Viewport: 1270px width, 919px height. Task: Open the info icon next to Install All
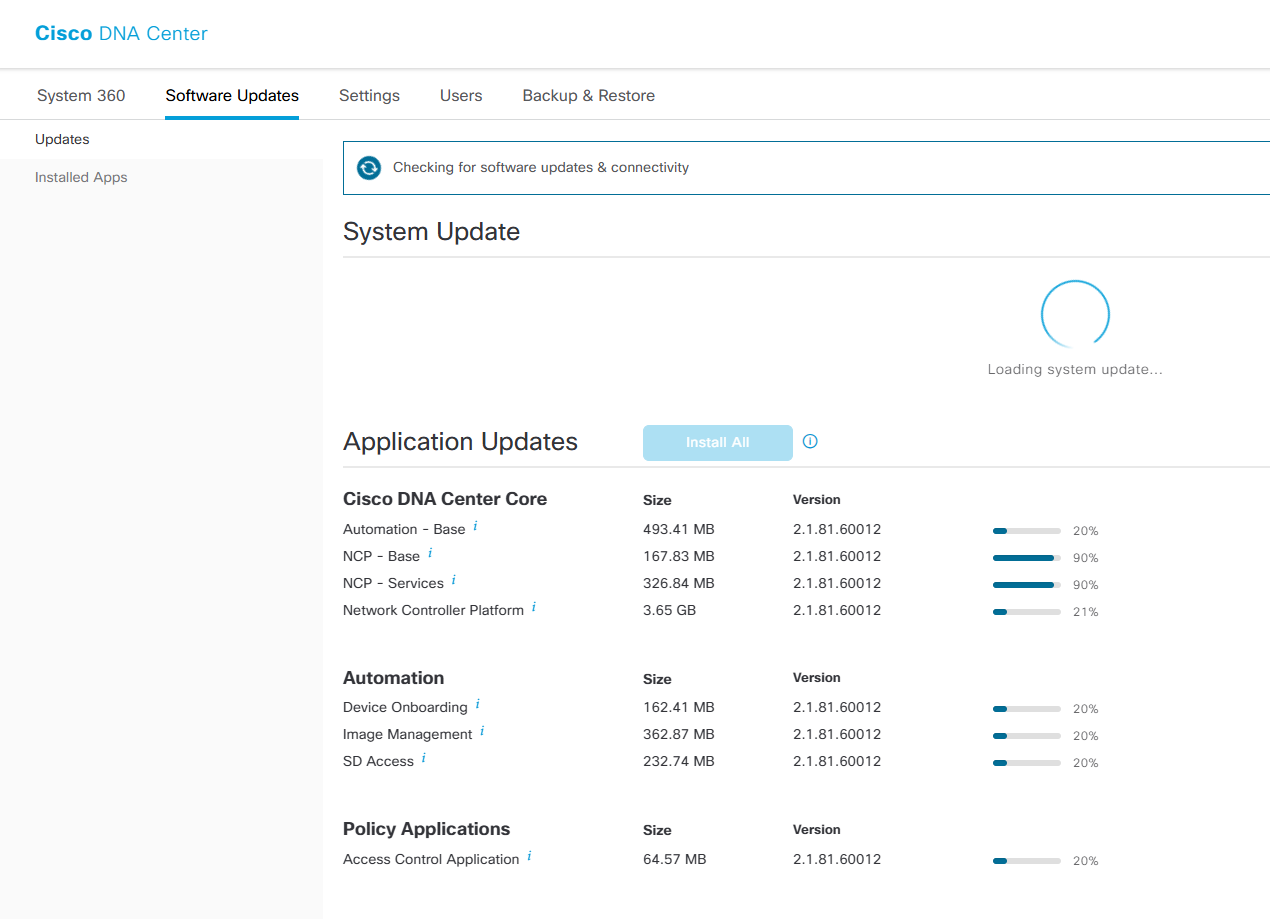[810, 441]
